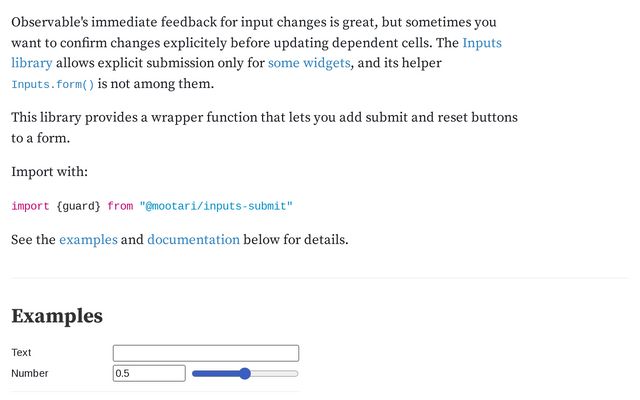The image size is (640, 400).
Task: Open the documentation link
Action: click(x=193, y=240)
